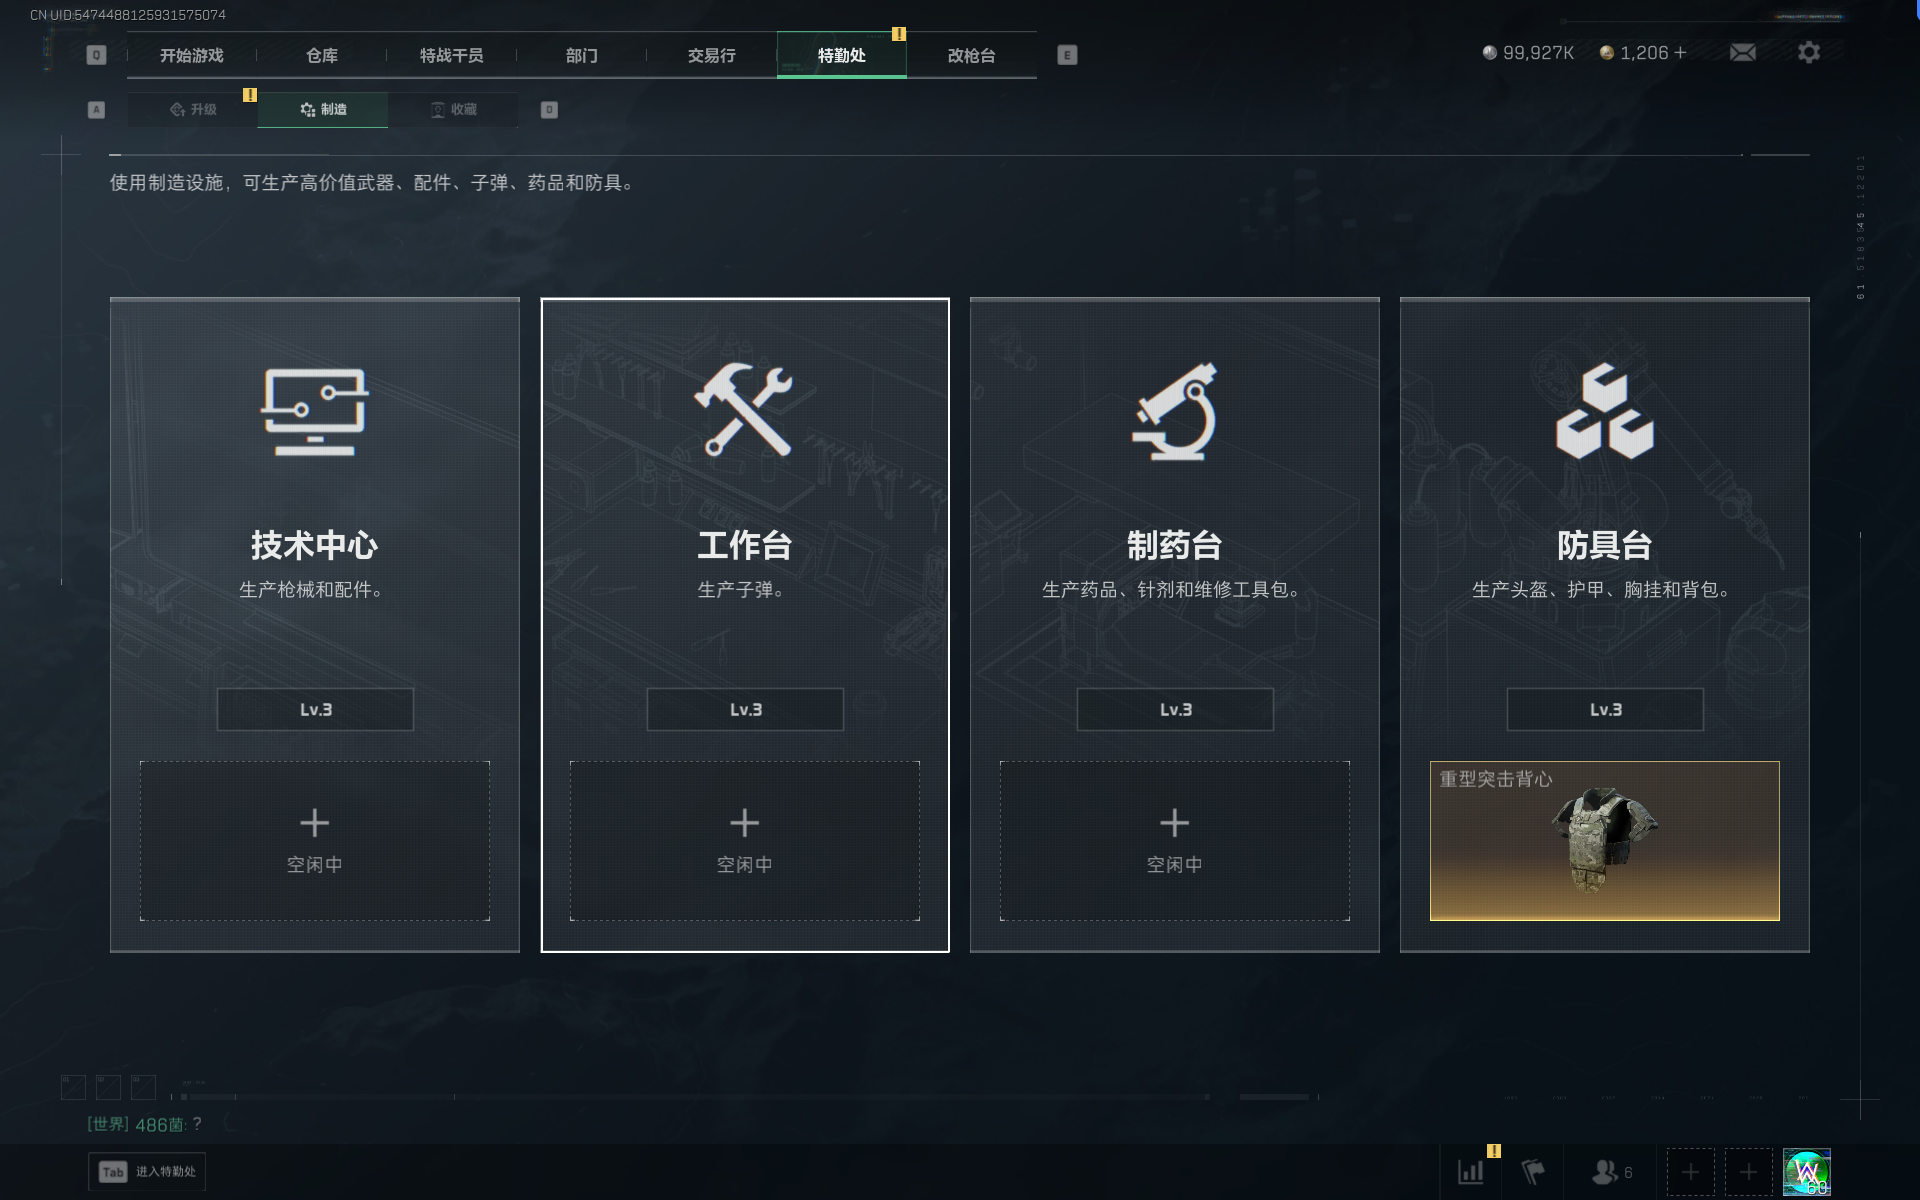Select the 收藏 sub-tab
The width and height of the screenshot is (1920, 1200).
pos(453,109)
